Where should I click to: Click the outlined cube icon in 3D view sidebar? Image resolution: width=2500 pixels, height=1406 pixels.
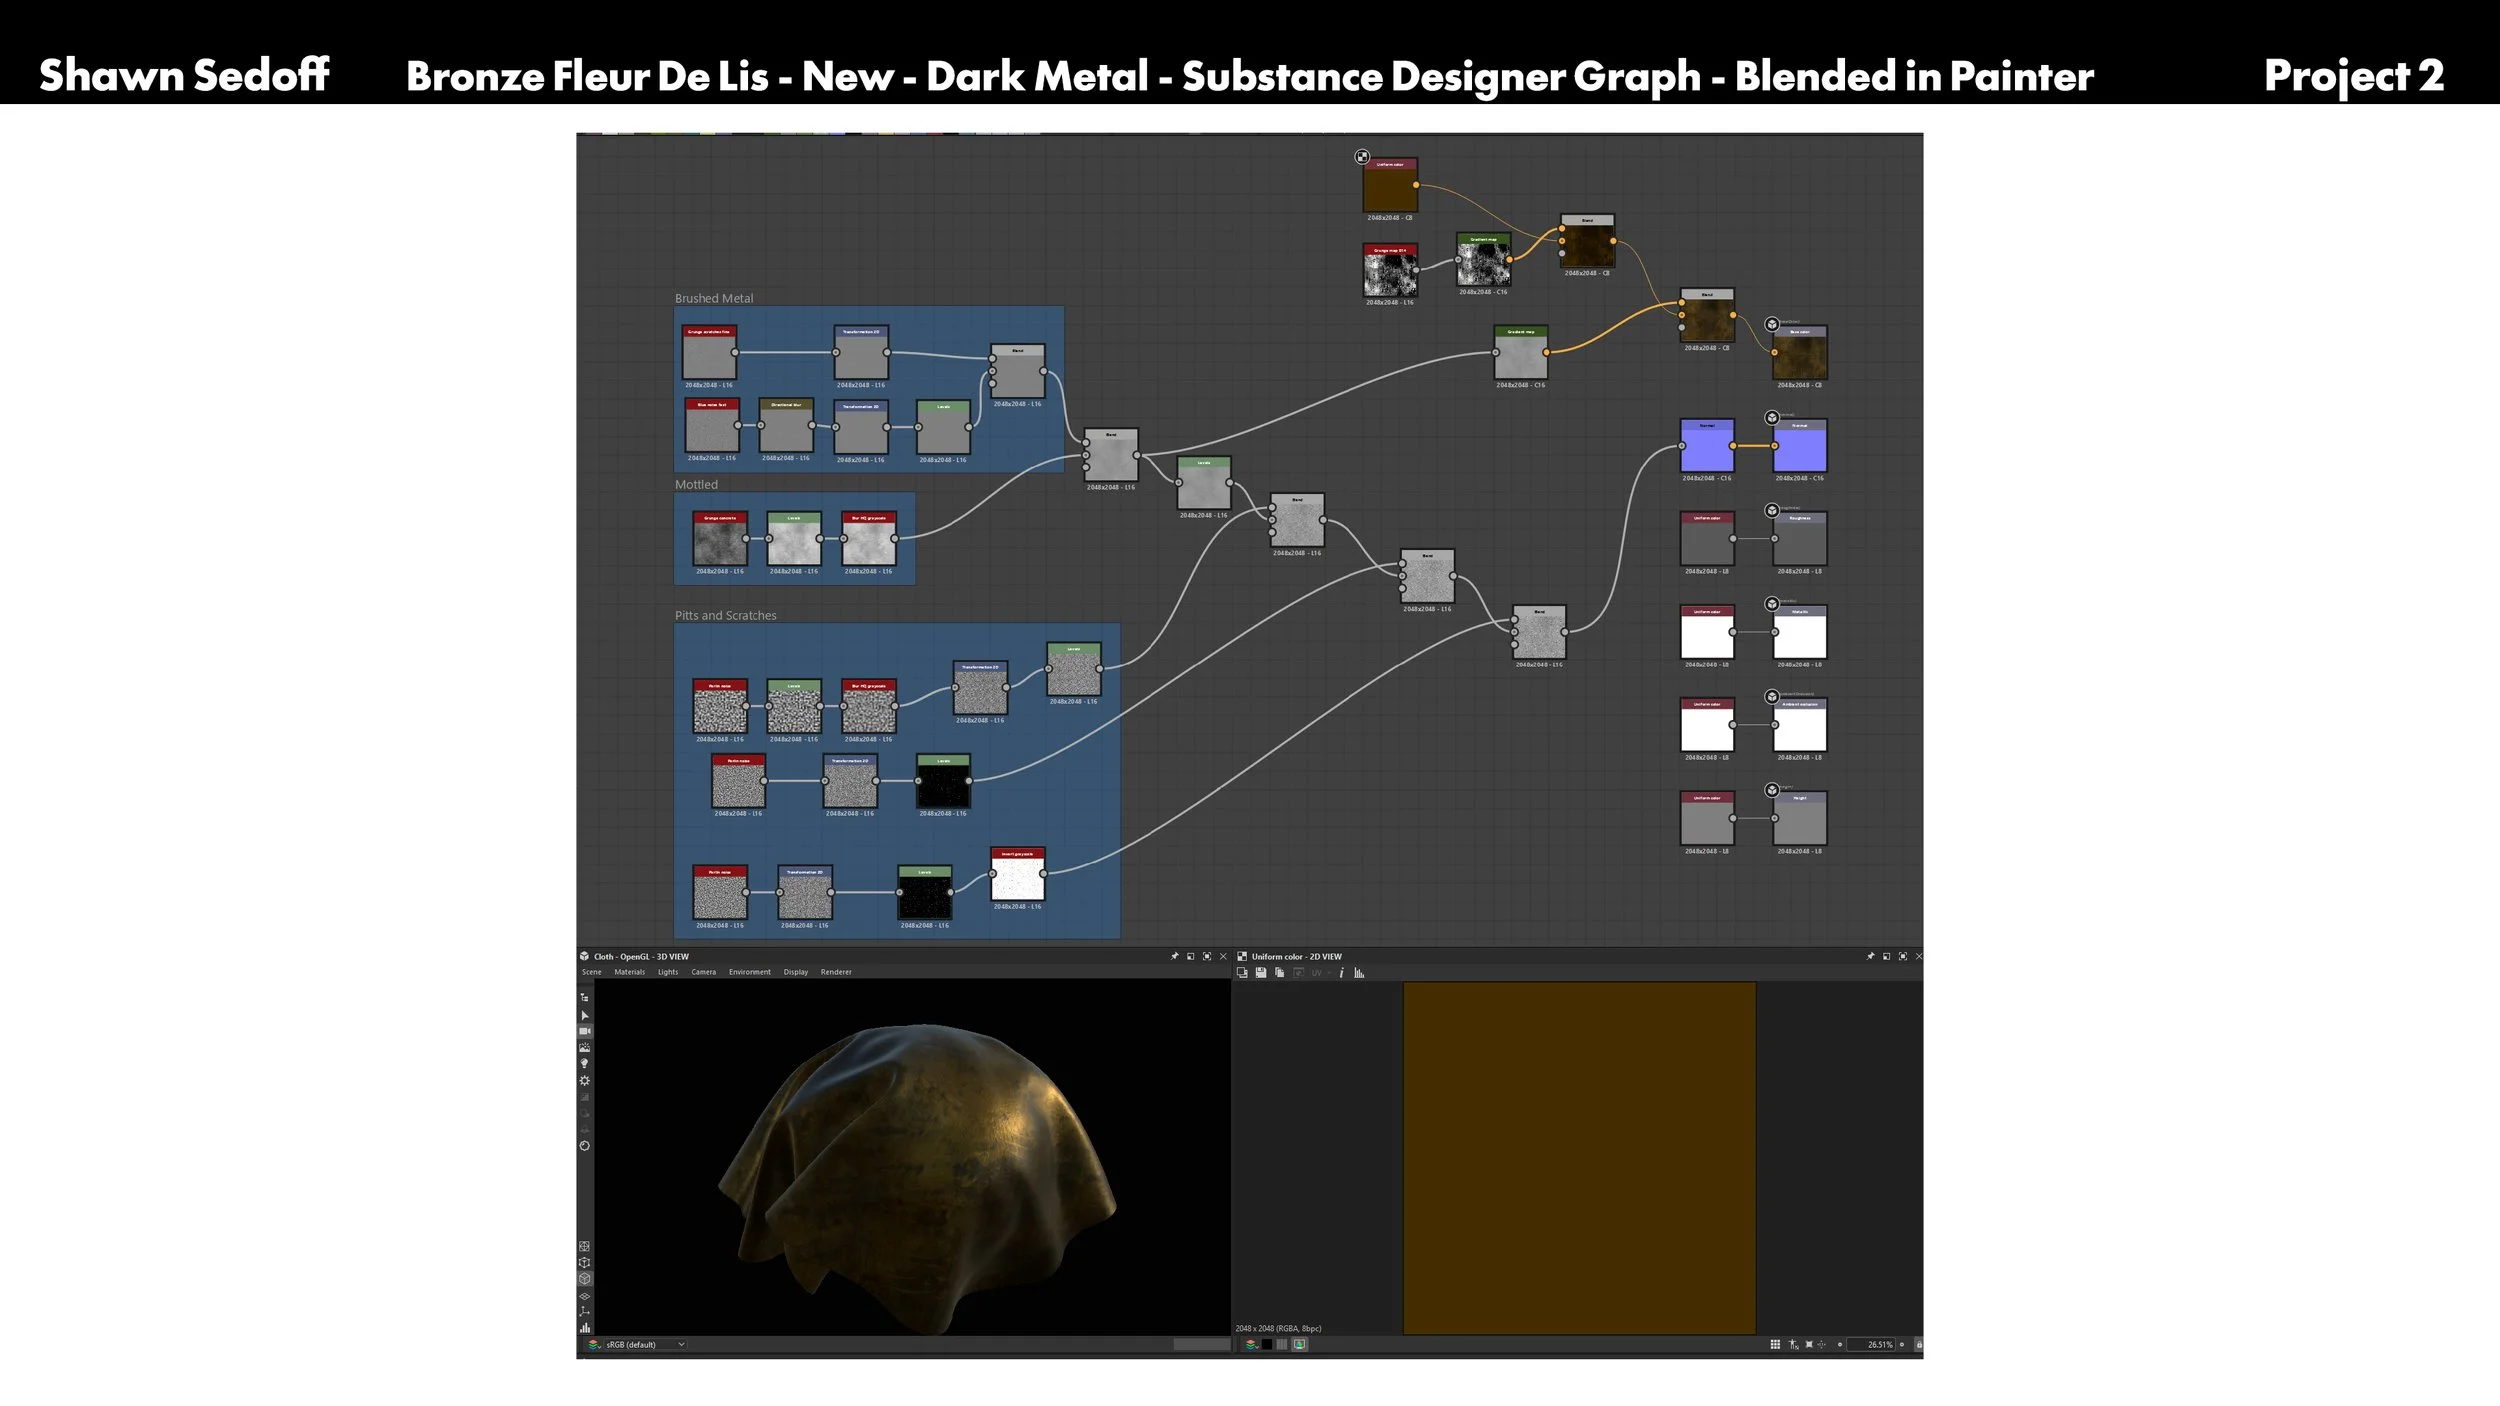[585, 1262]
